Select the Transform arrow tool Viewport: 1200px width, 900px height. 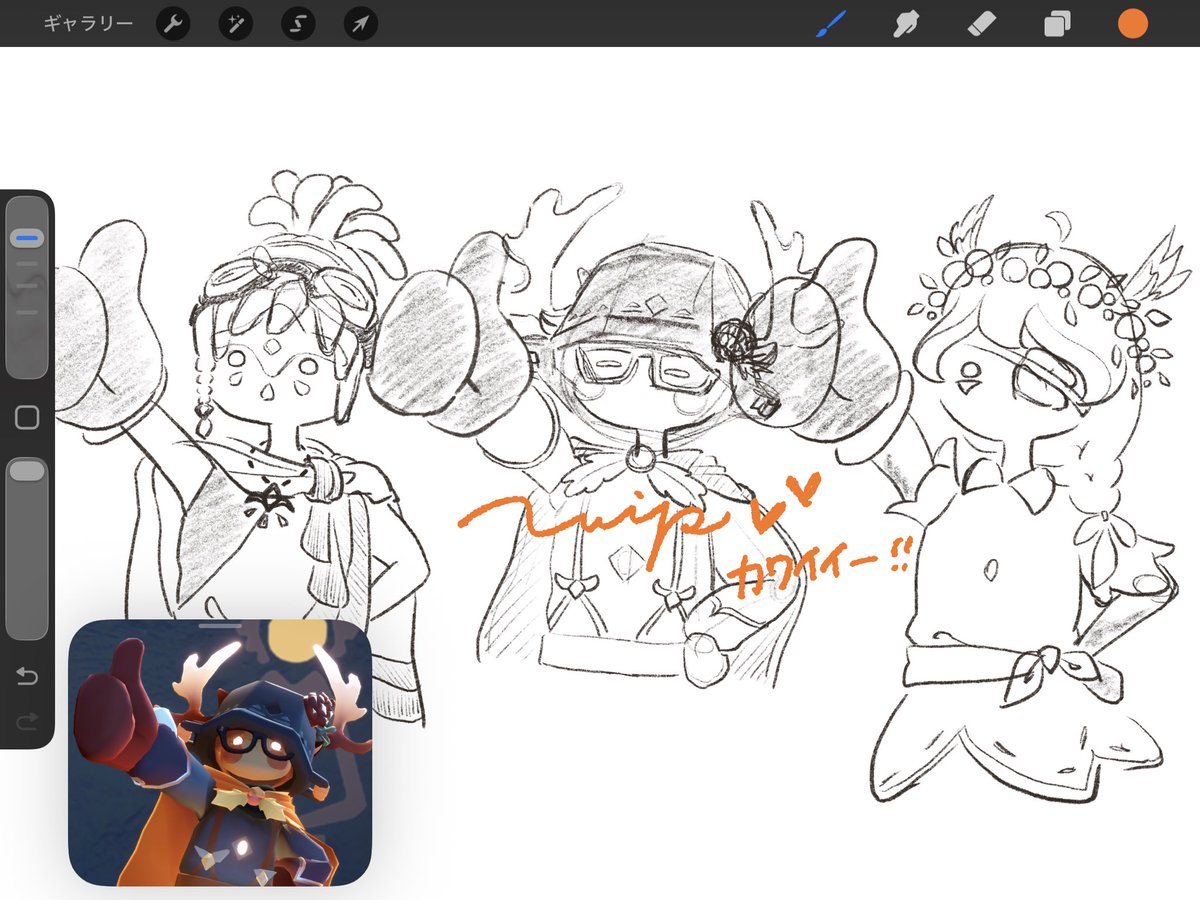(360, 23)
